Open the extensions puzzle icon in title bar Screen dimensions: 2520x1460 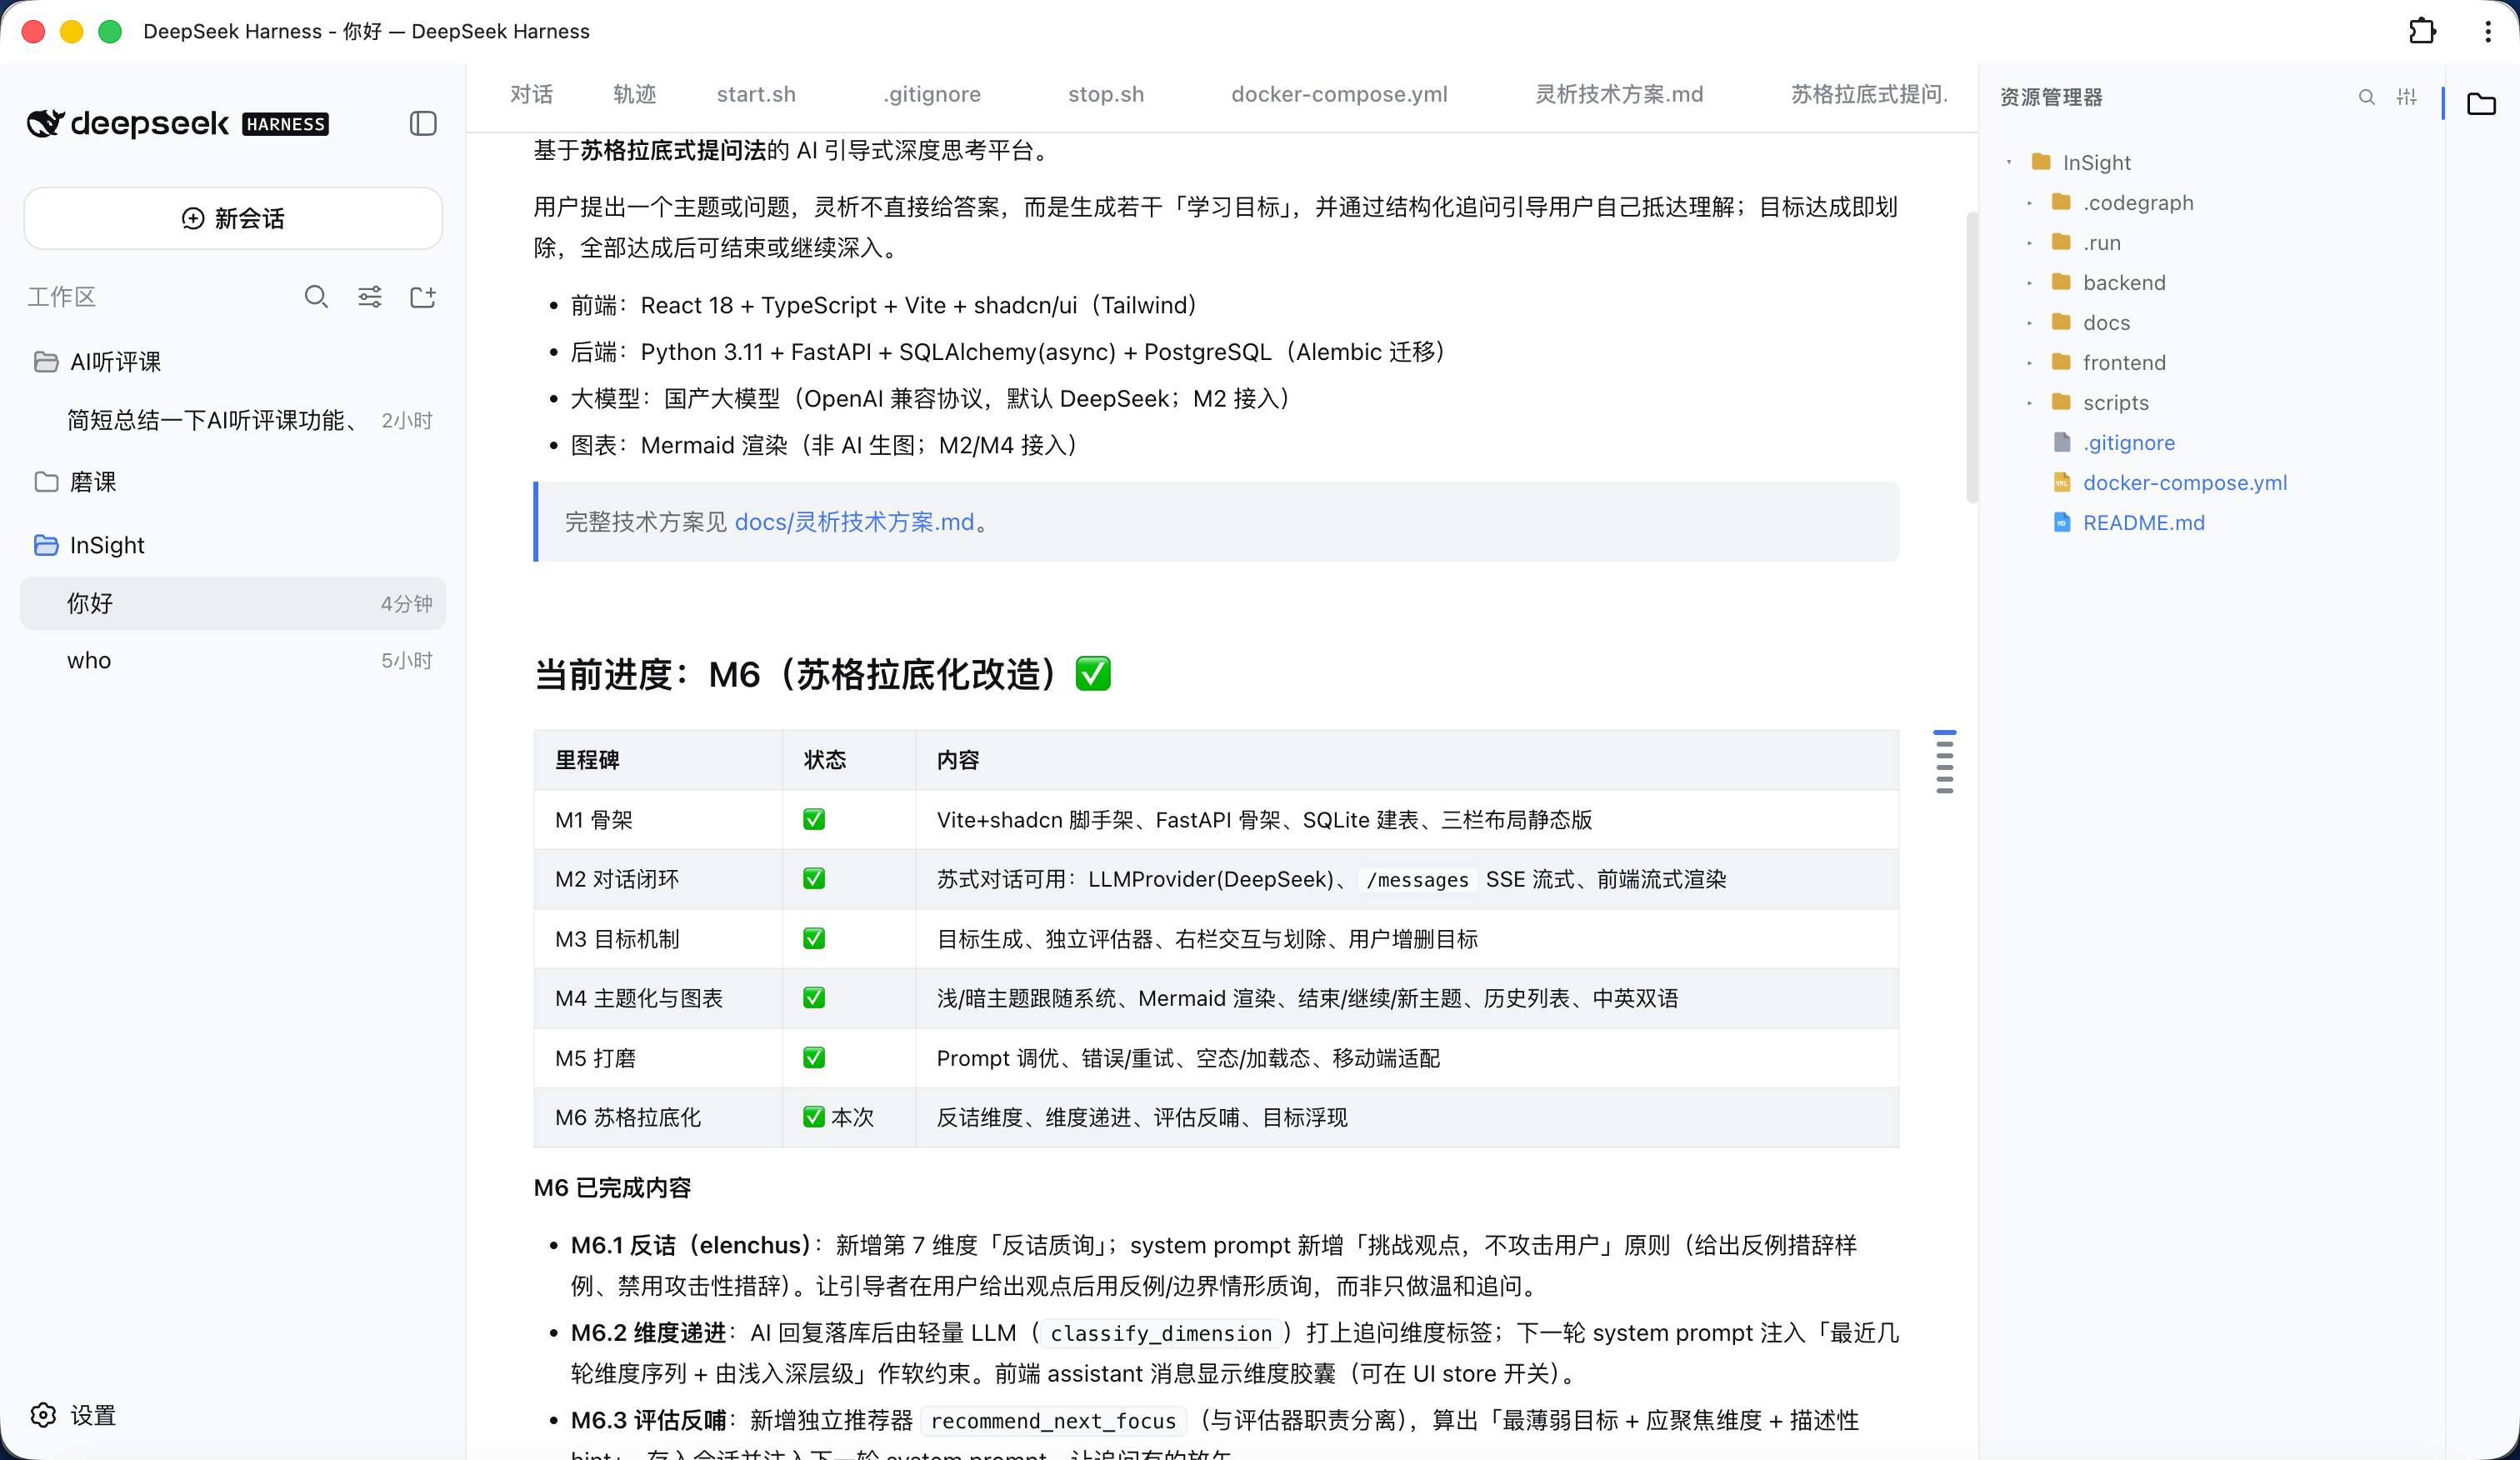tap(2422, 31)
